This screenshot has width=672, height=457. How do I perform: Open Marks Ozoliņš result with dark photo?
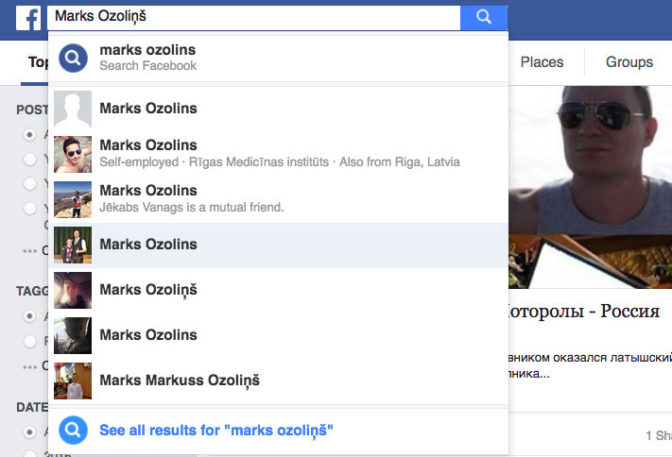click(279, 290)
